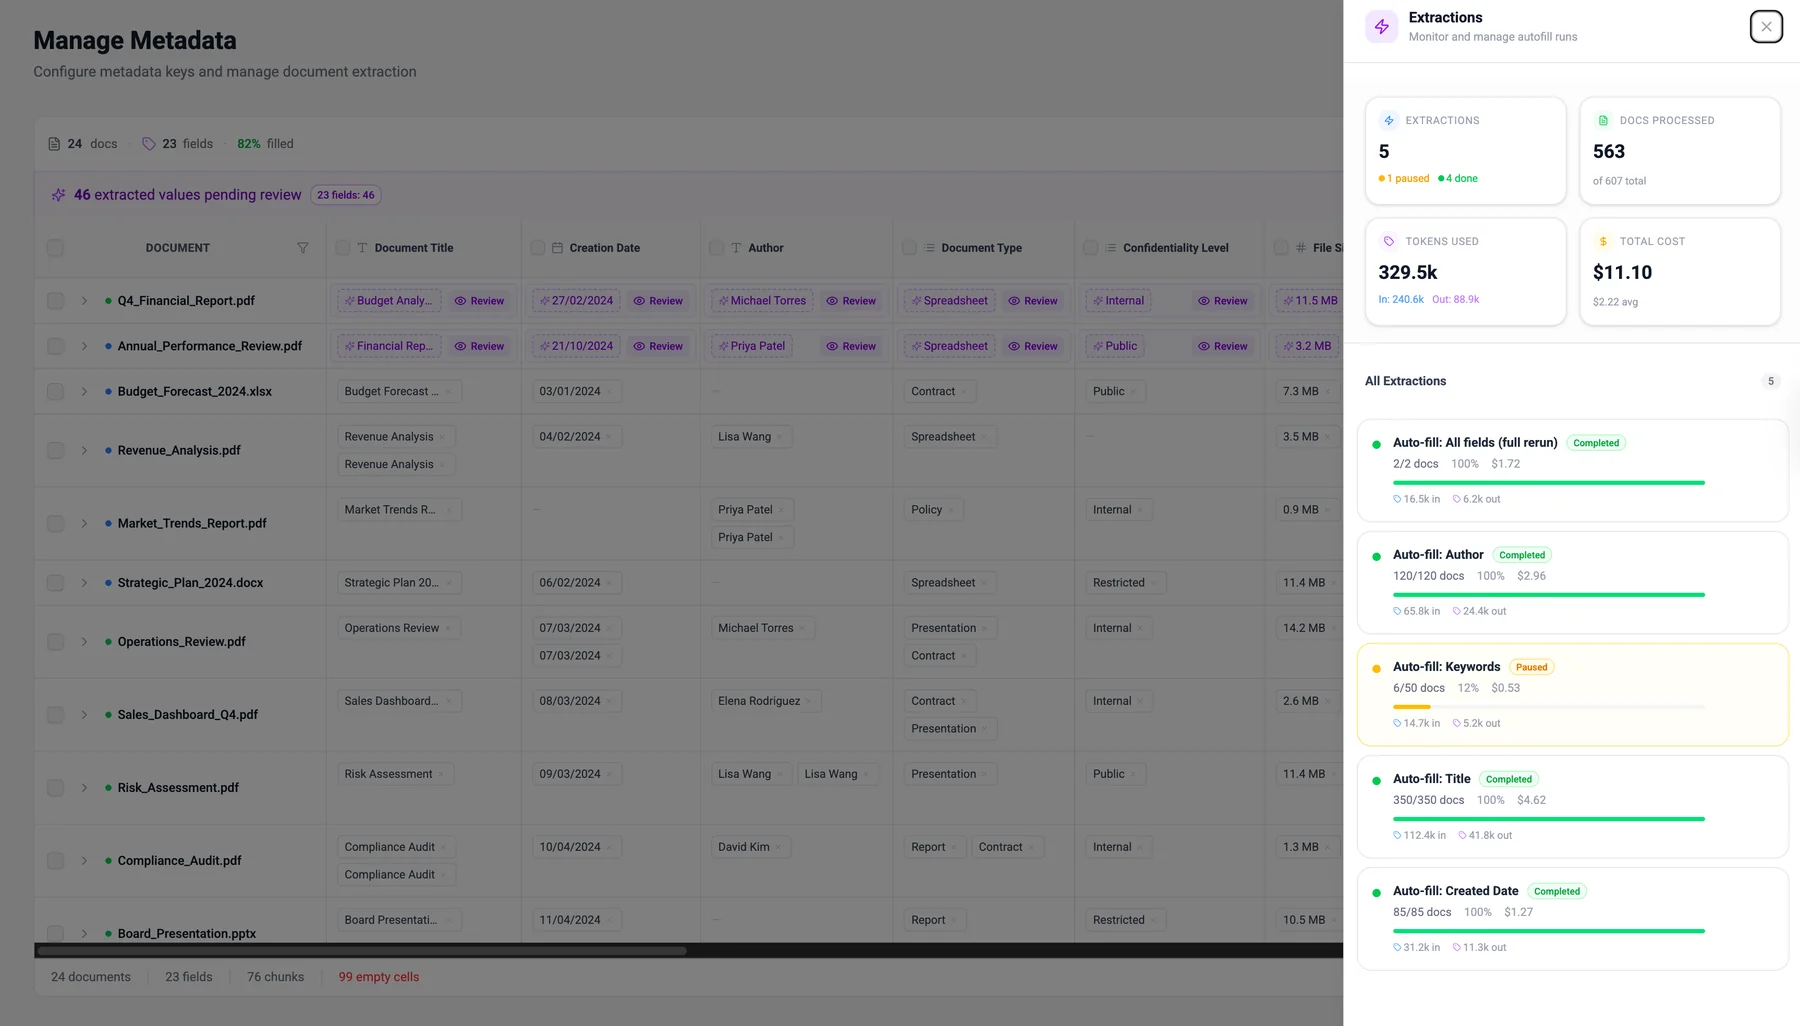Click the Tokens Used tag icon
Viewport: 1800px width, 1026px height.
coord(1389,241)
